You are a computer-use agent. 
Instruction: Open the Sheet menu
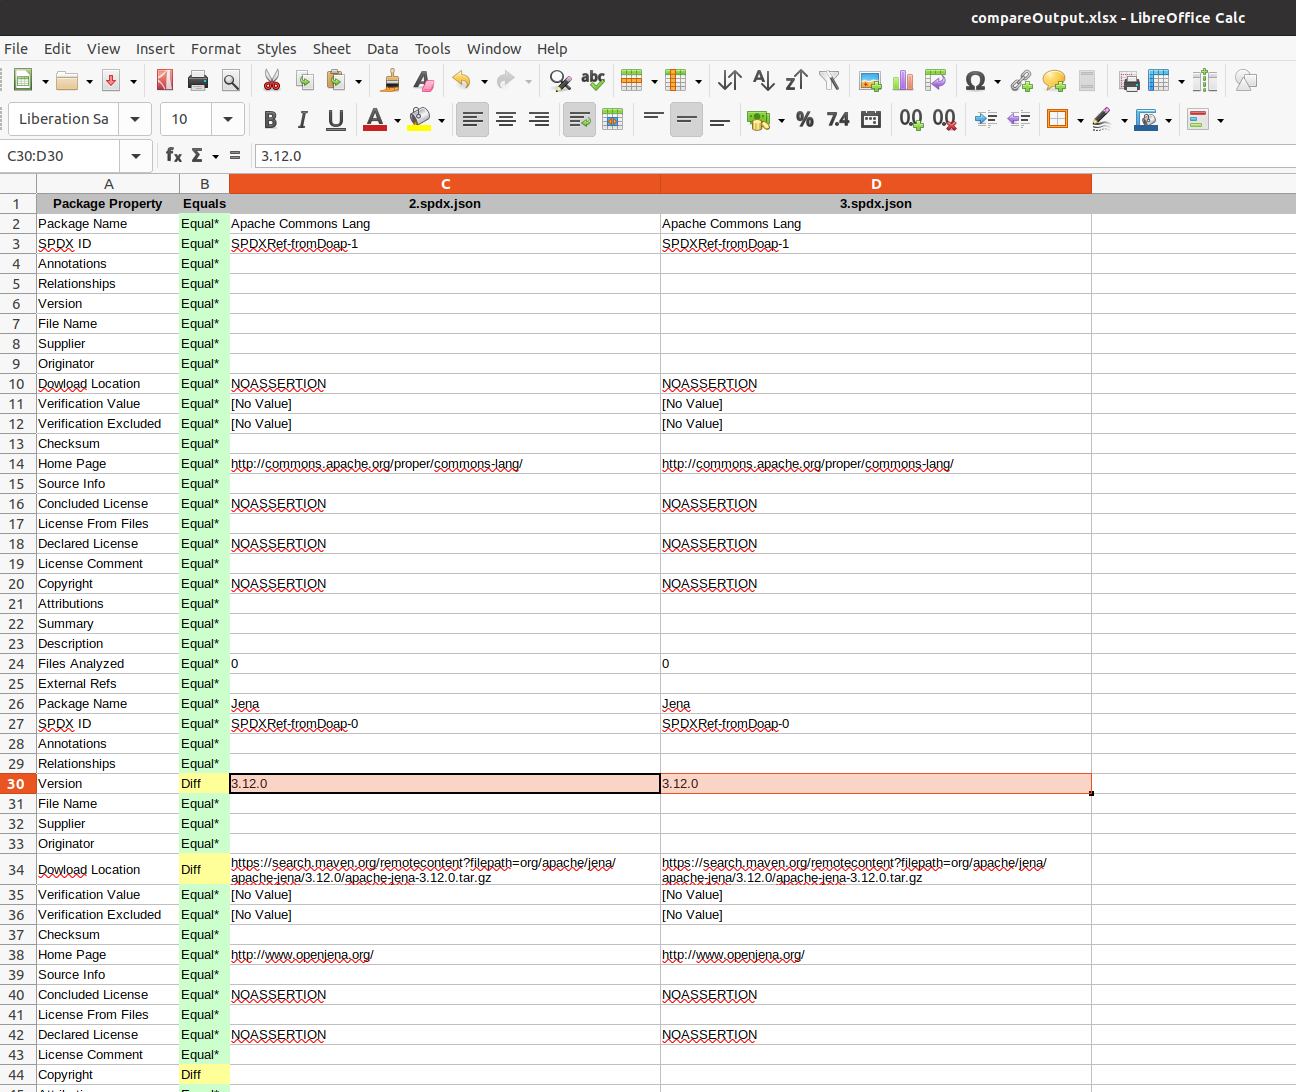tap(331, 49)
